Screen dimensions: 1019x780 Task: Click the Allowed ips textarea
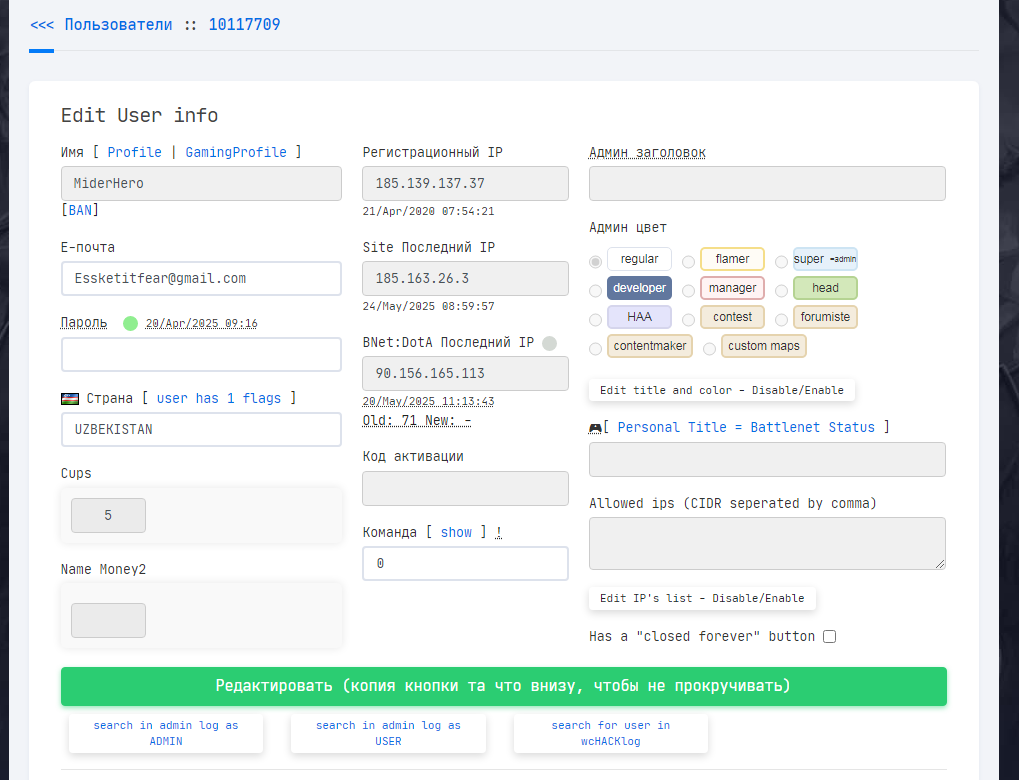tap(767, 543)
